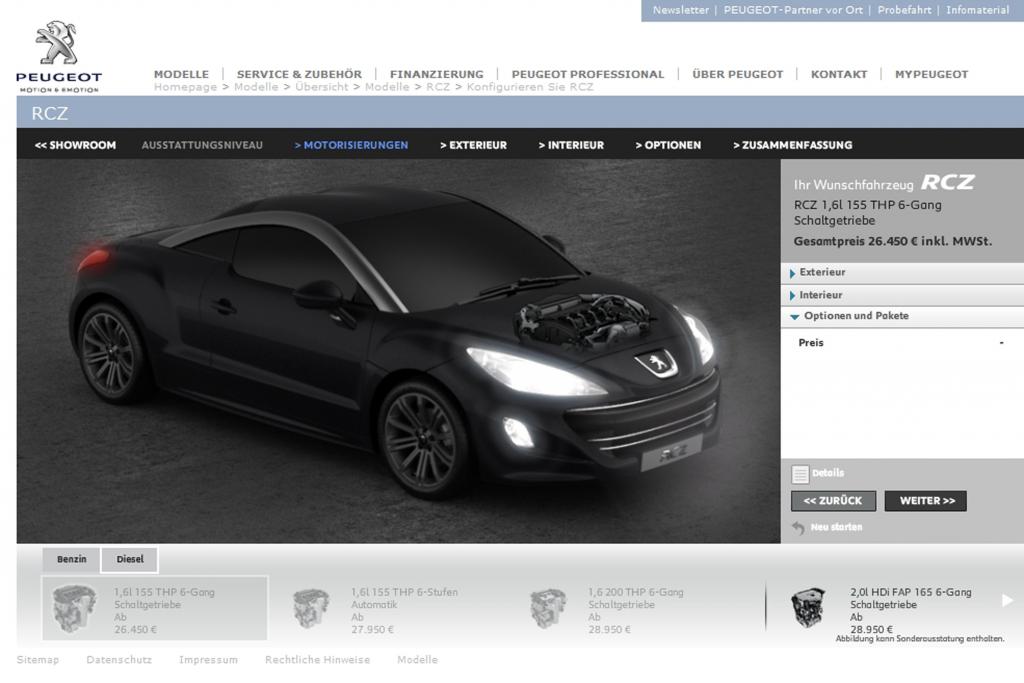Open the Zusammenfassung step
This screenshot has width=1024, height=683.
(x=792, y=145)
